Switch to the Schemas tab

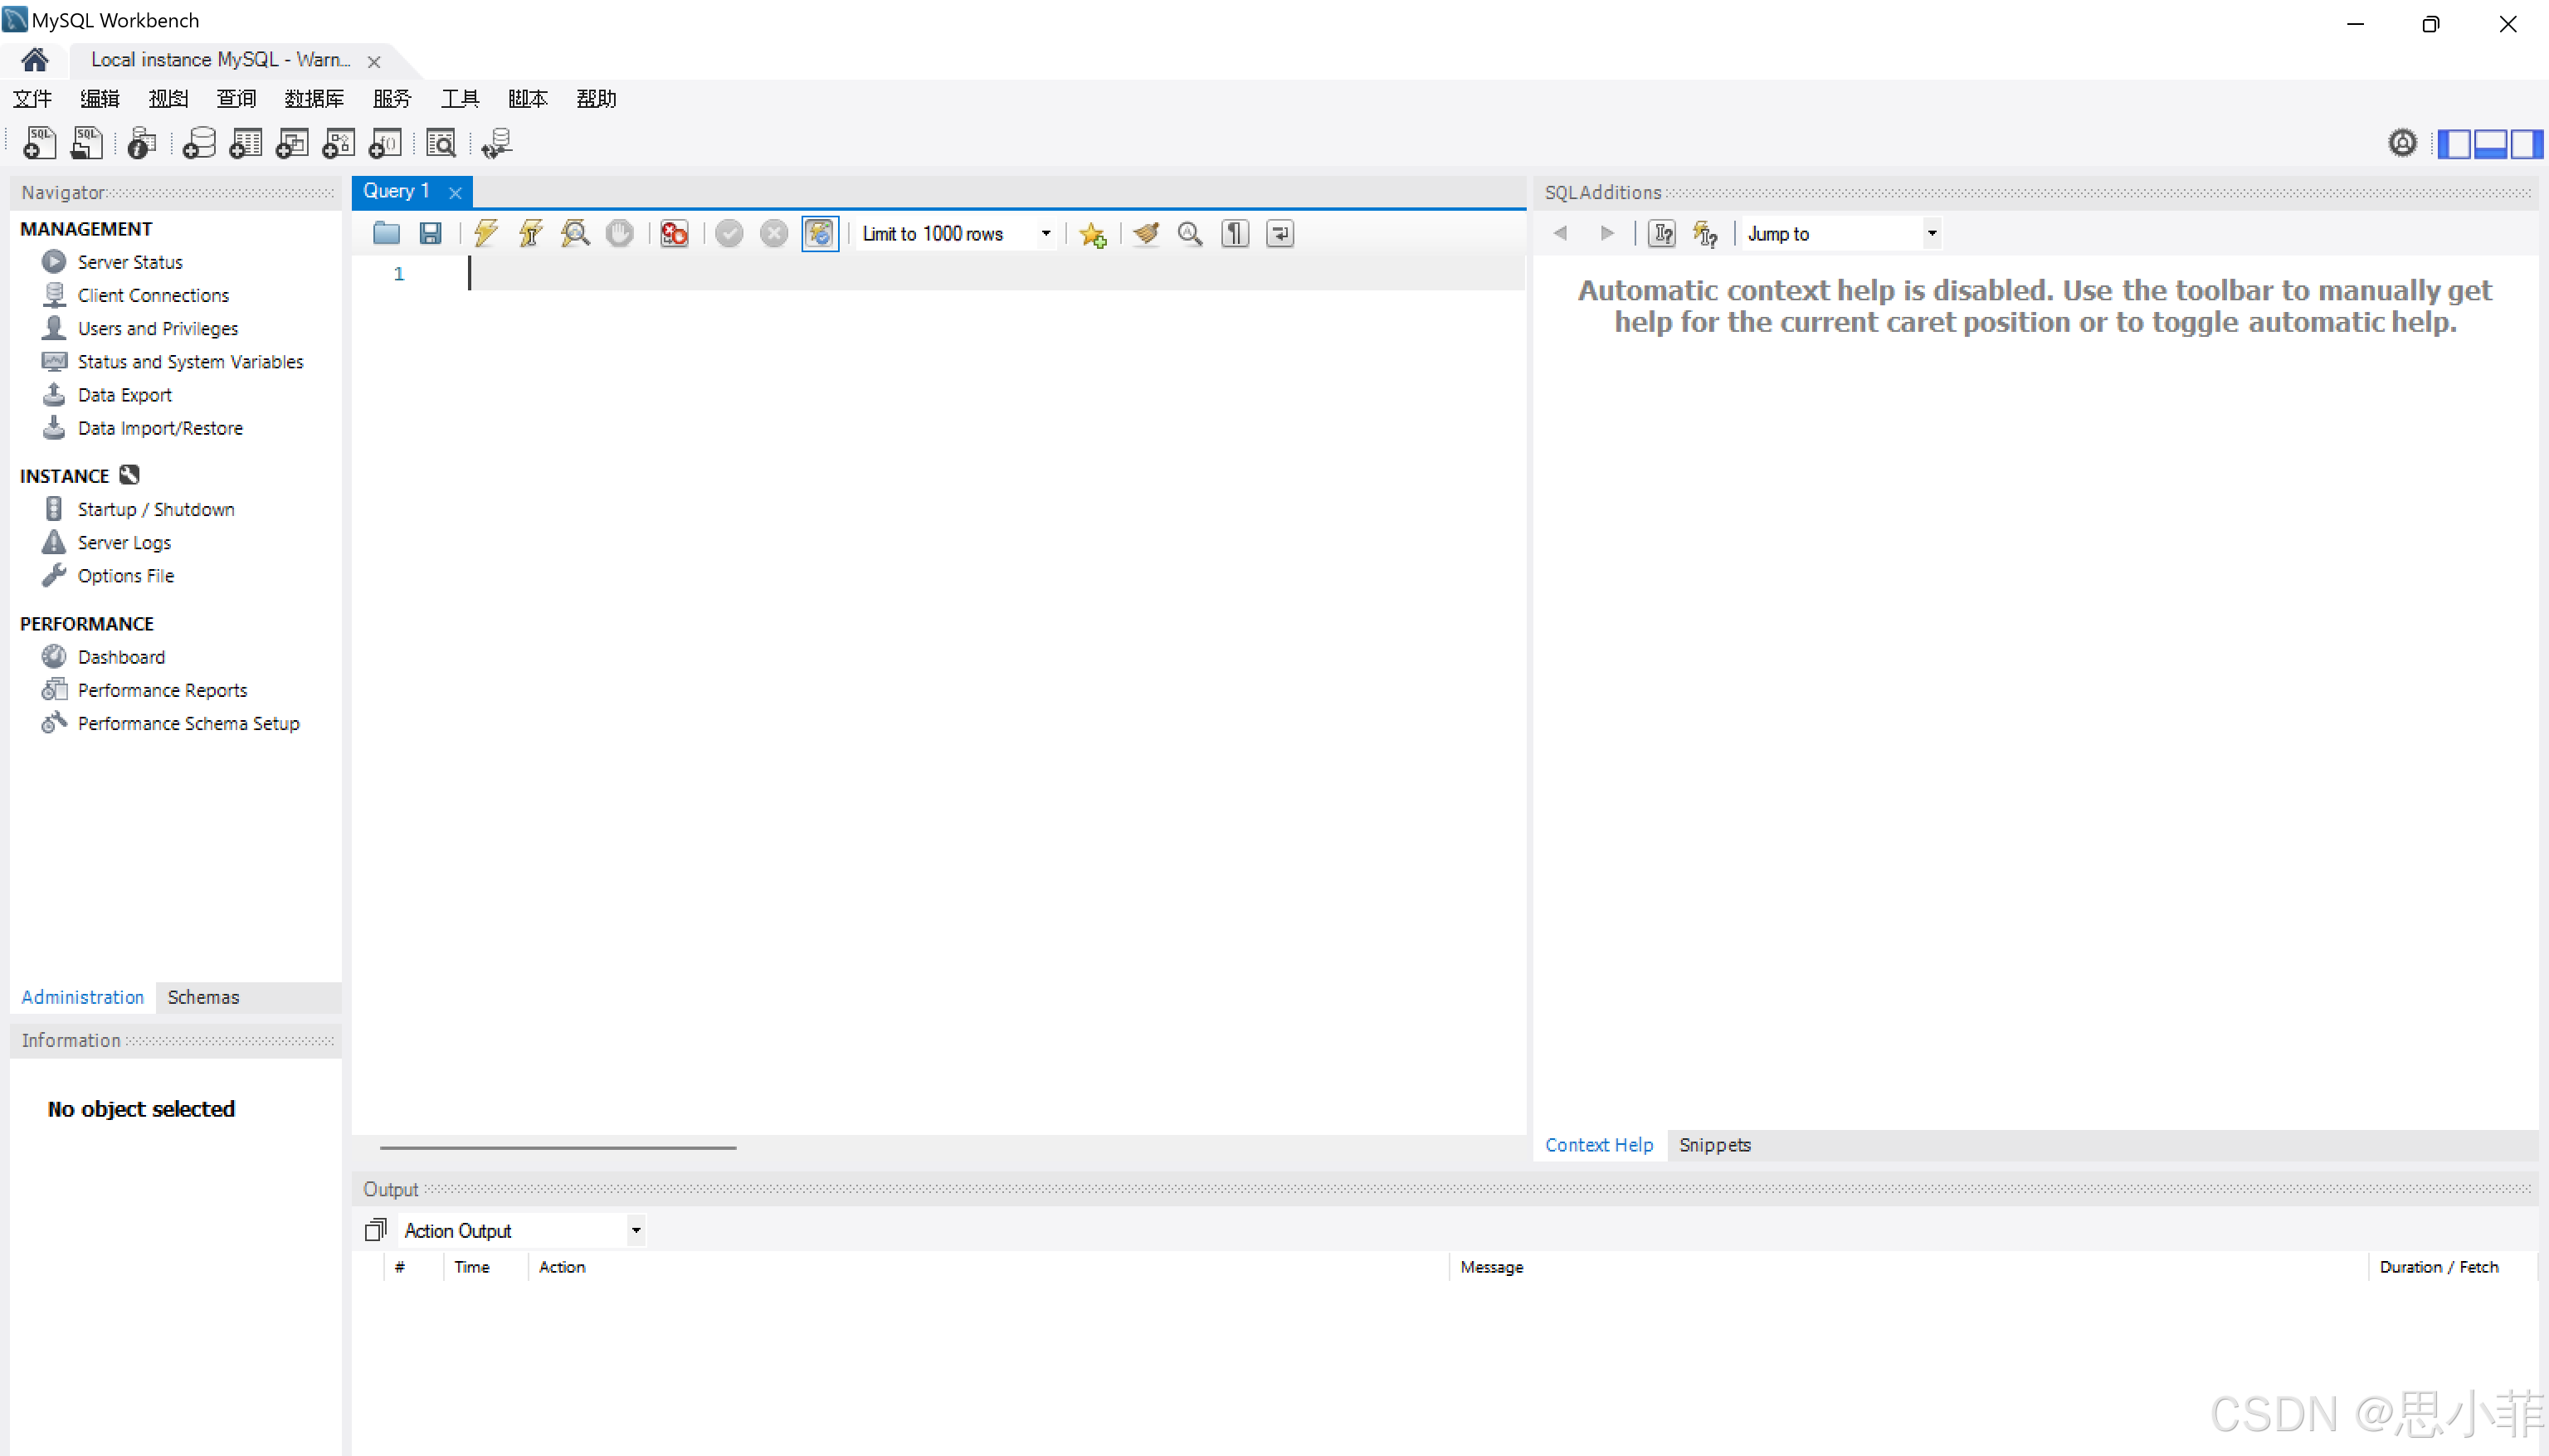click(x=203, y=996)
